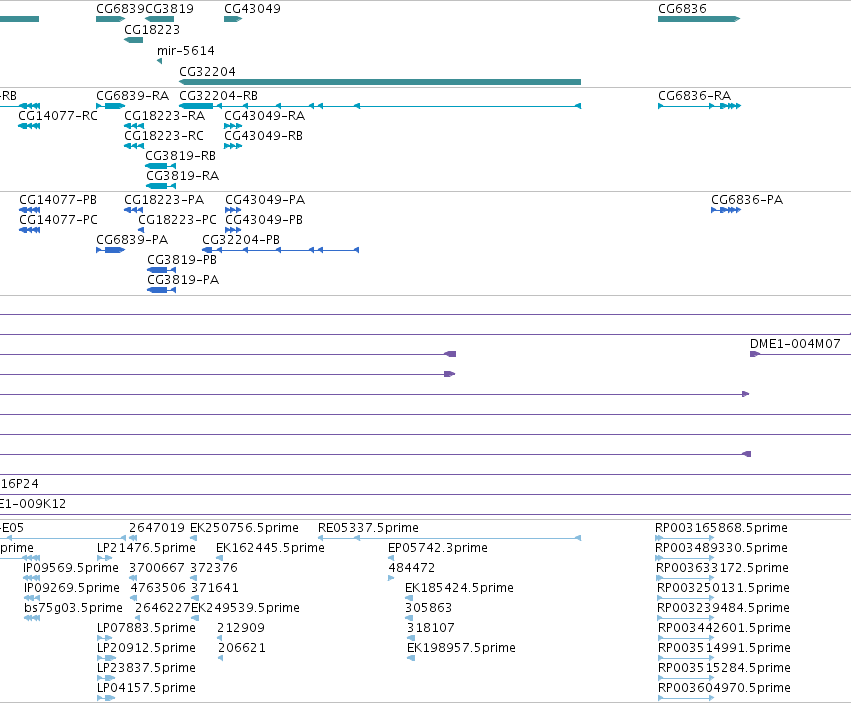Viewport: 851px width, 703px height.
Task: Click EST bs75g03.5prime
Action: click(32, 618)
